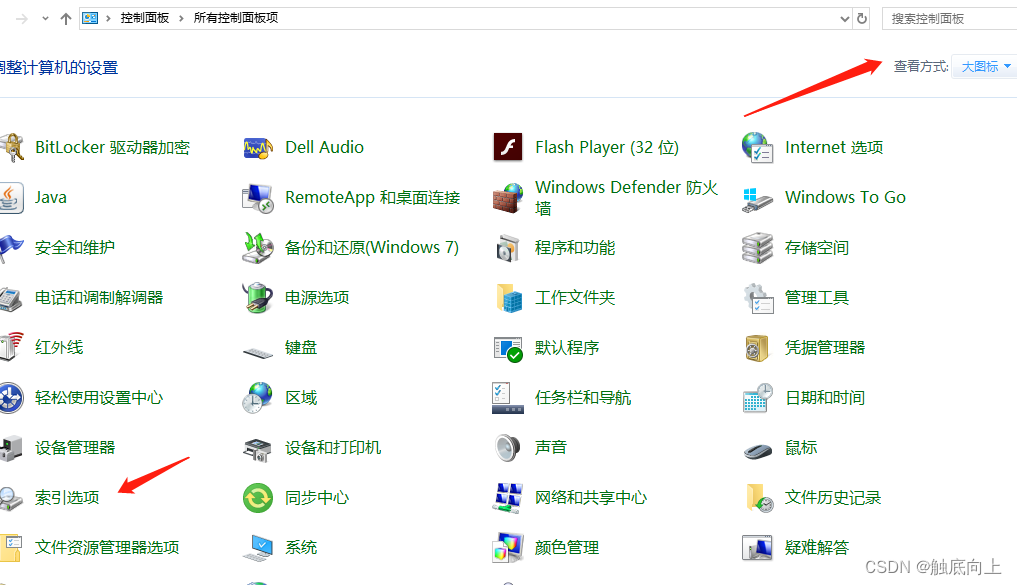Click the refresh button beside address bar
This screenshot has width=1017, height=585.
pos(862,19)
